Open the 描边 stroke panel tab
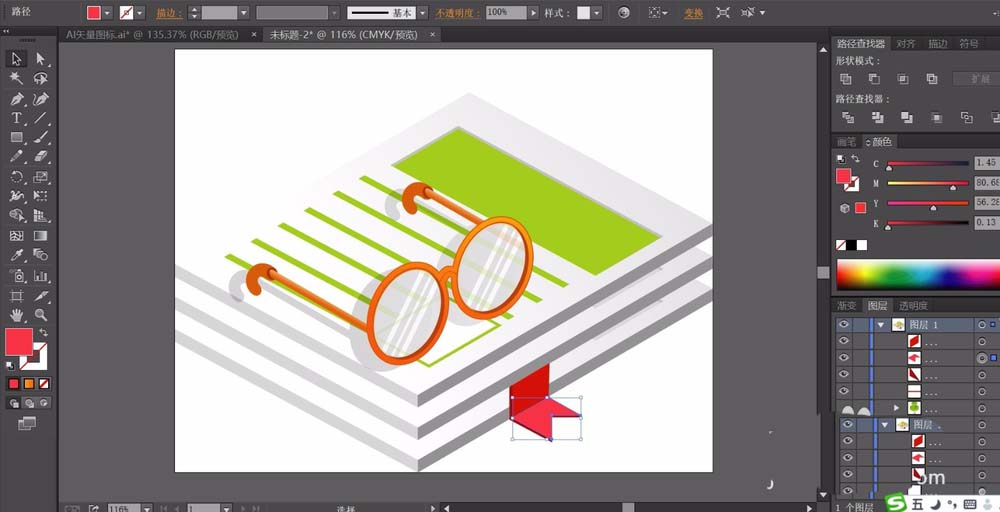The image size is (1000, 512). pos(938,43)
